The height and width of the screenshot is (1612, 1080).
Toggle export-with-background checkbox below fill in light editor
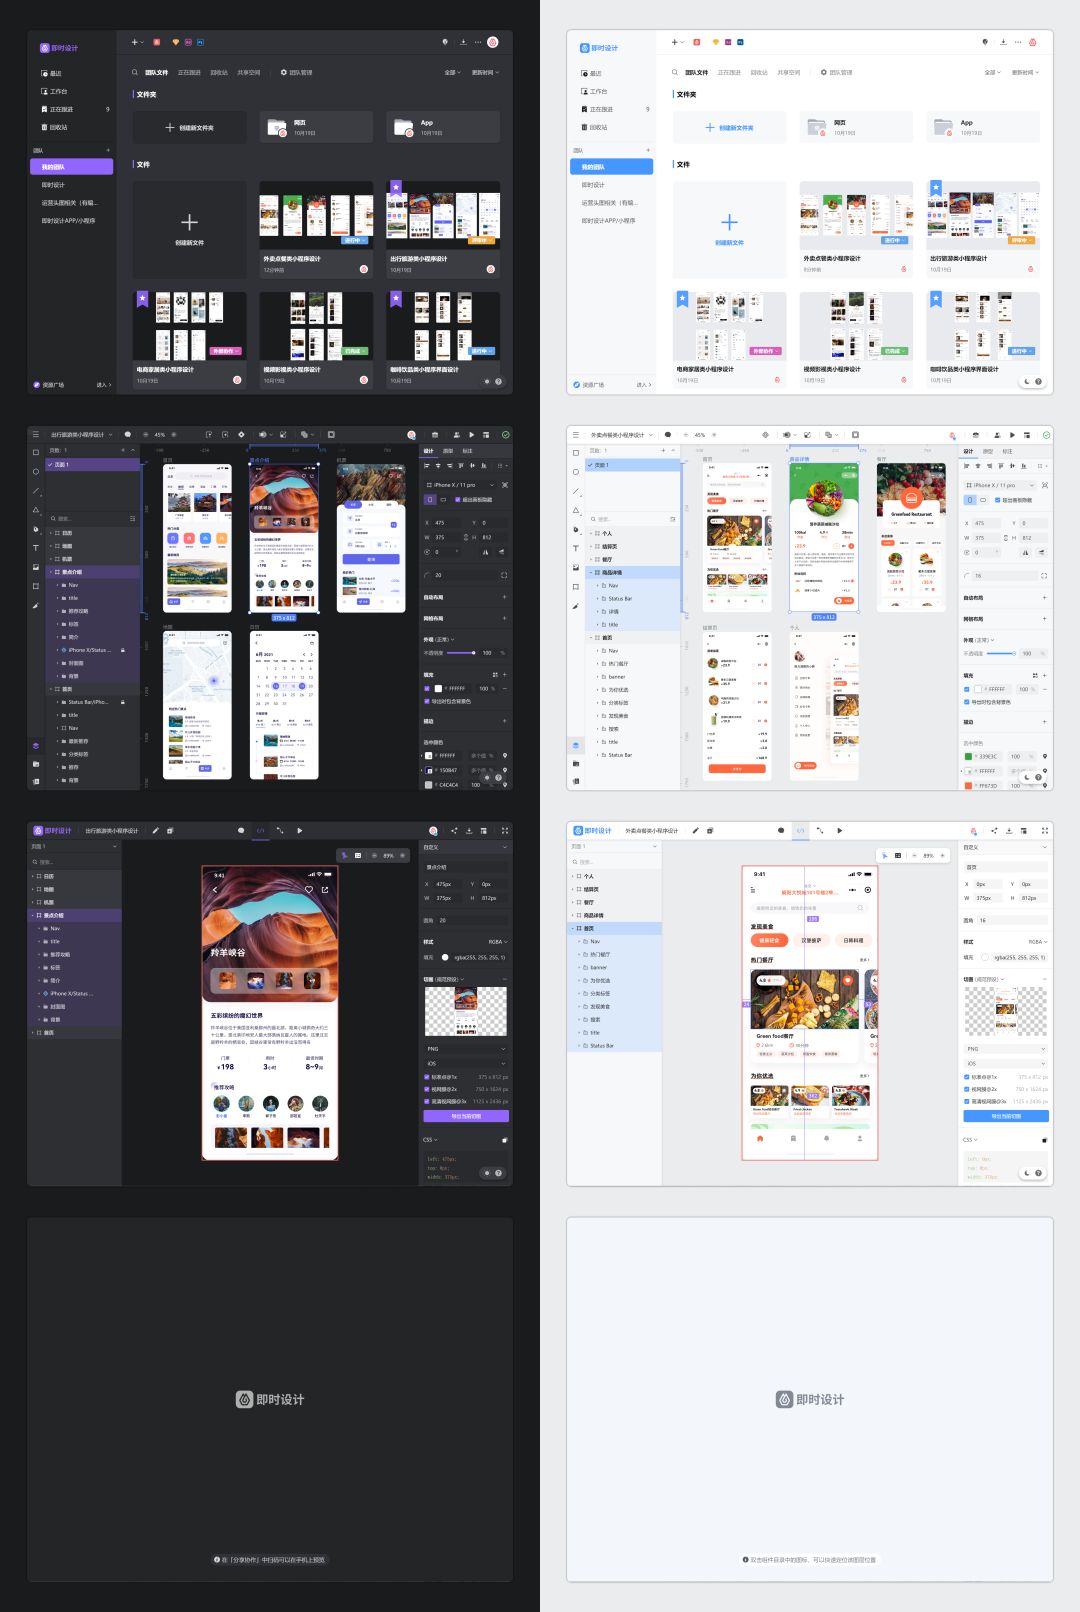[967, 702]
